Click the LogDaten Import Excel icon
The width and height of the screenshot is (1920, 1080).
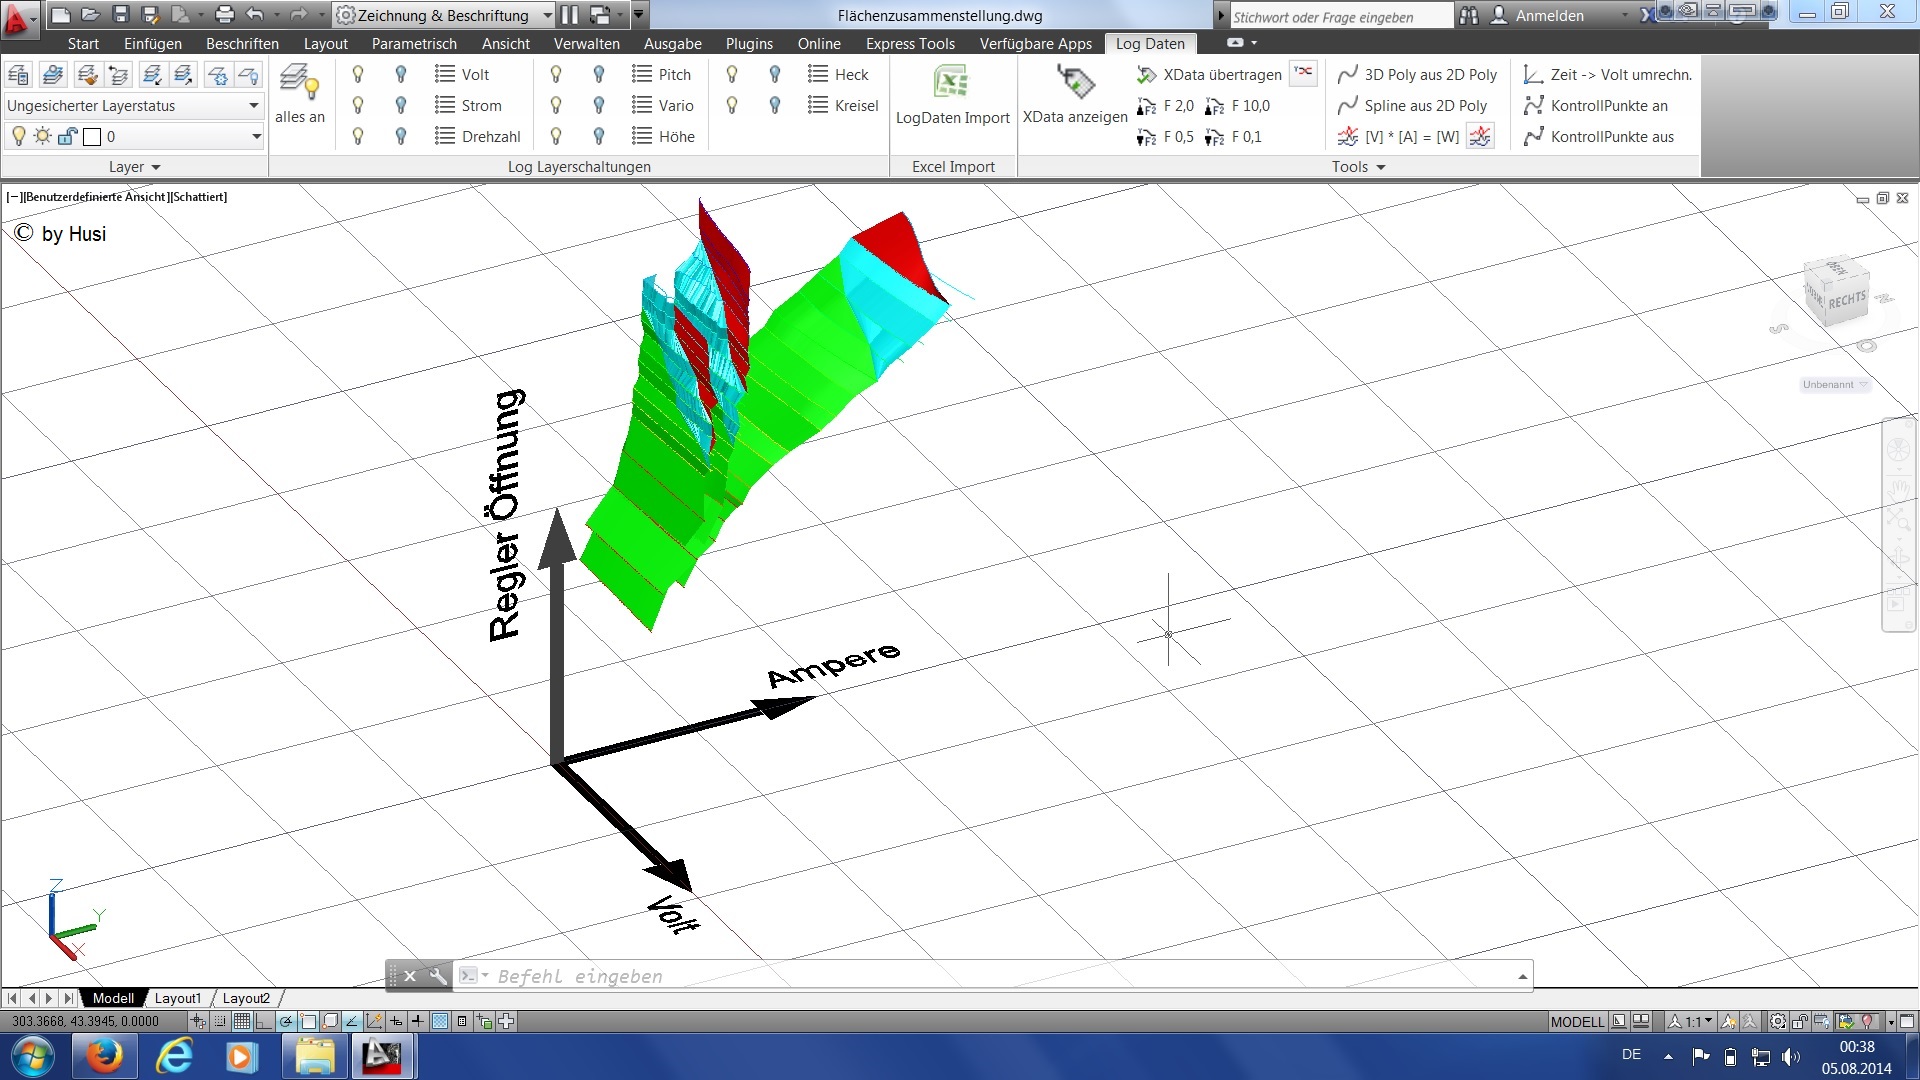[x=952, y=82]
